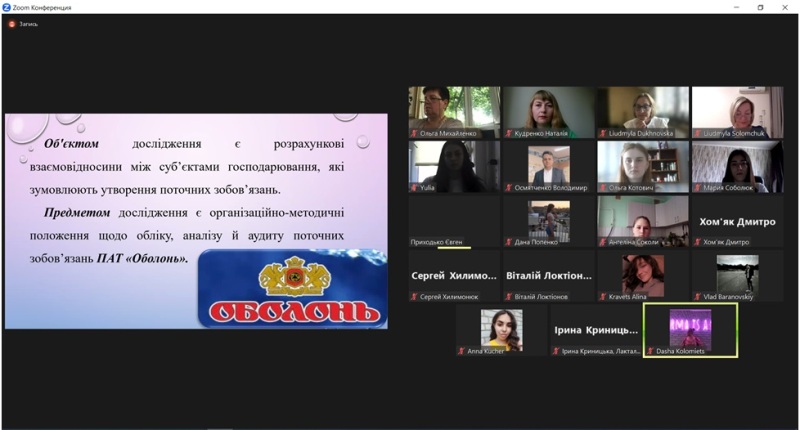Select Дана Попенко's participant tile

tap(549, 221)
